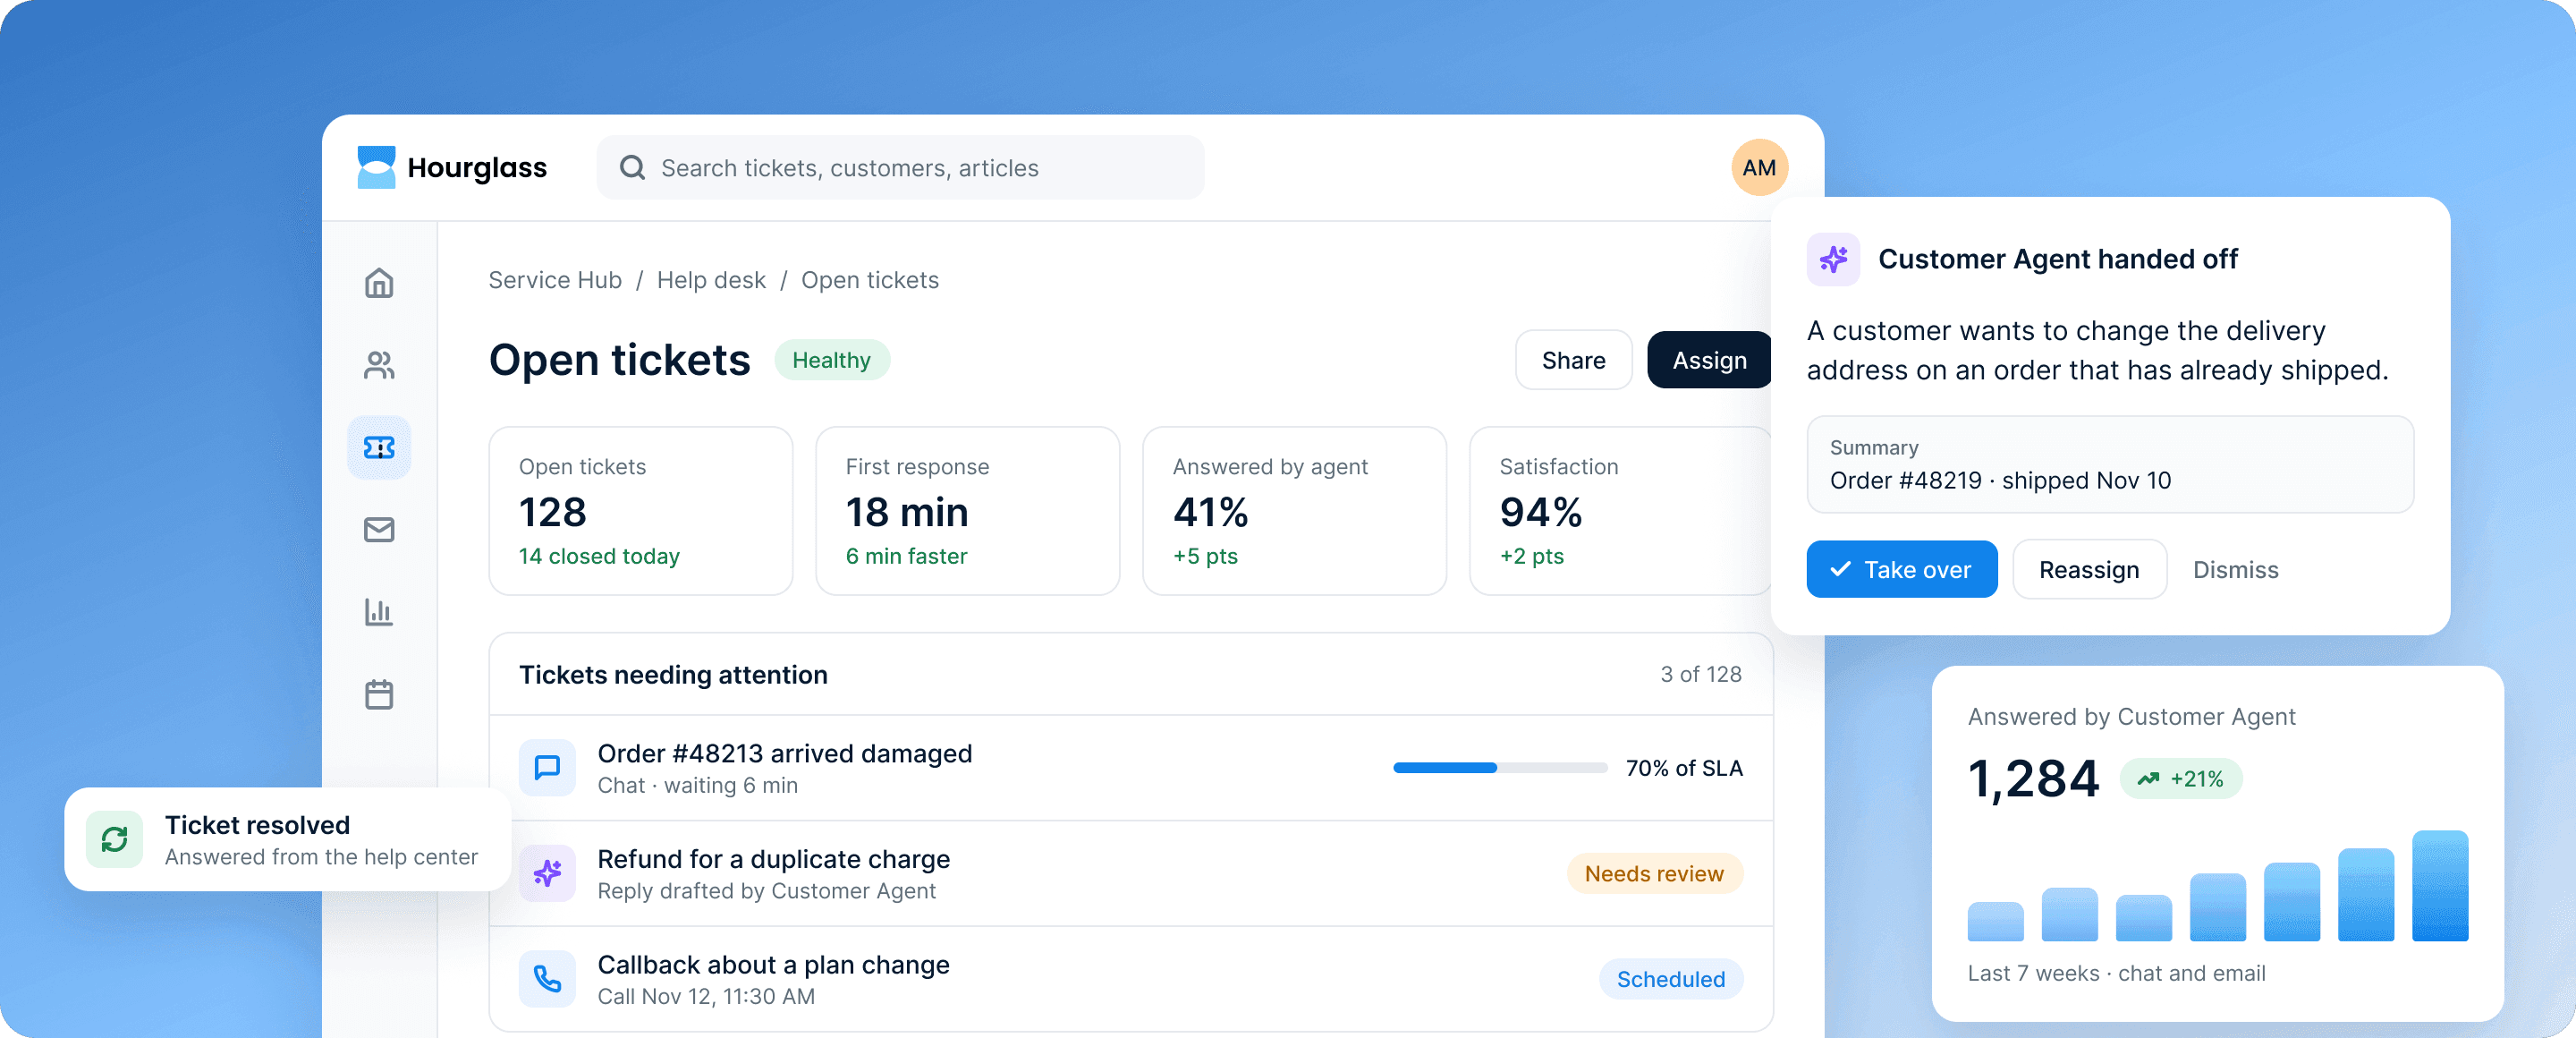
Task: Open ticket Callback about a plan change
Action: [1130, 978]
